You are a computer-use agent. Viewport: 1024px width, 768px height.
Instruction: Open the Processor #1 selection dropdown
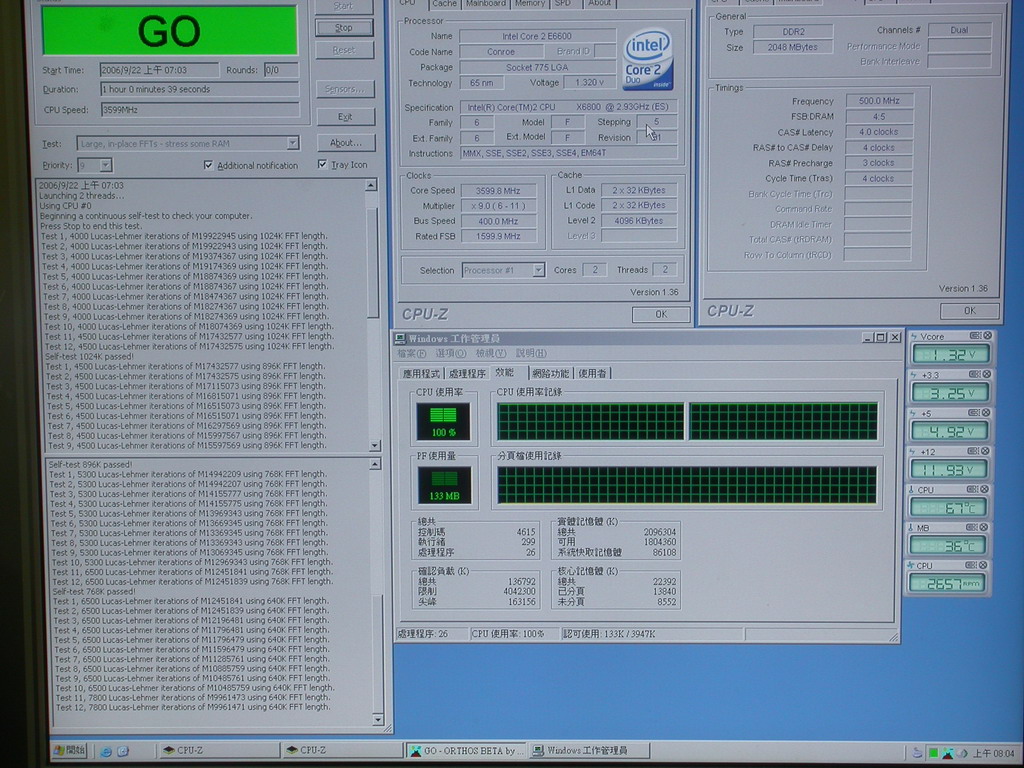538,270
